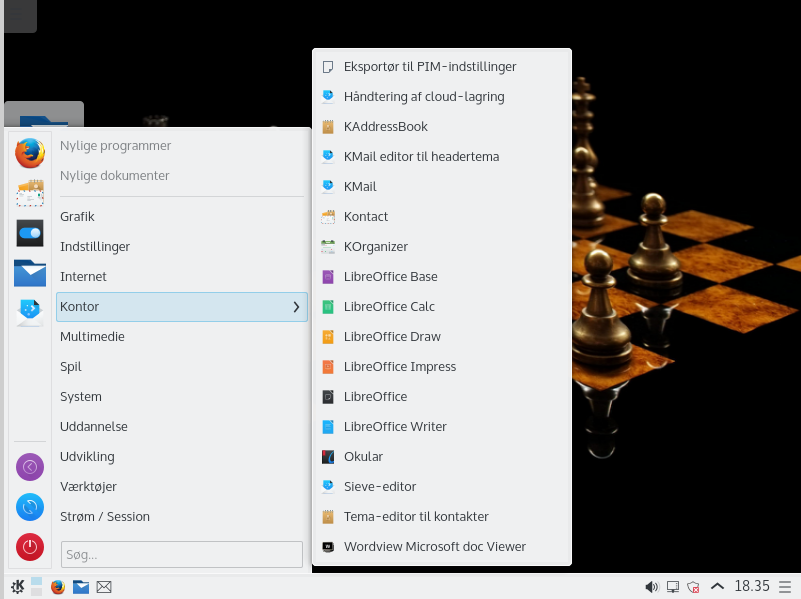Open the Strøm / Session category
The height and width of the screenshot is (599, 801).
(182, 517)
